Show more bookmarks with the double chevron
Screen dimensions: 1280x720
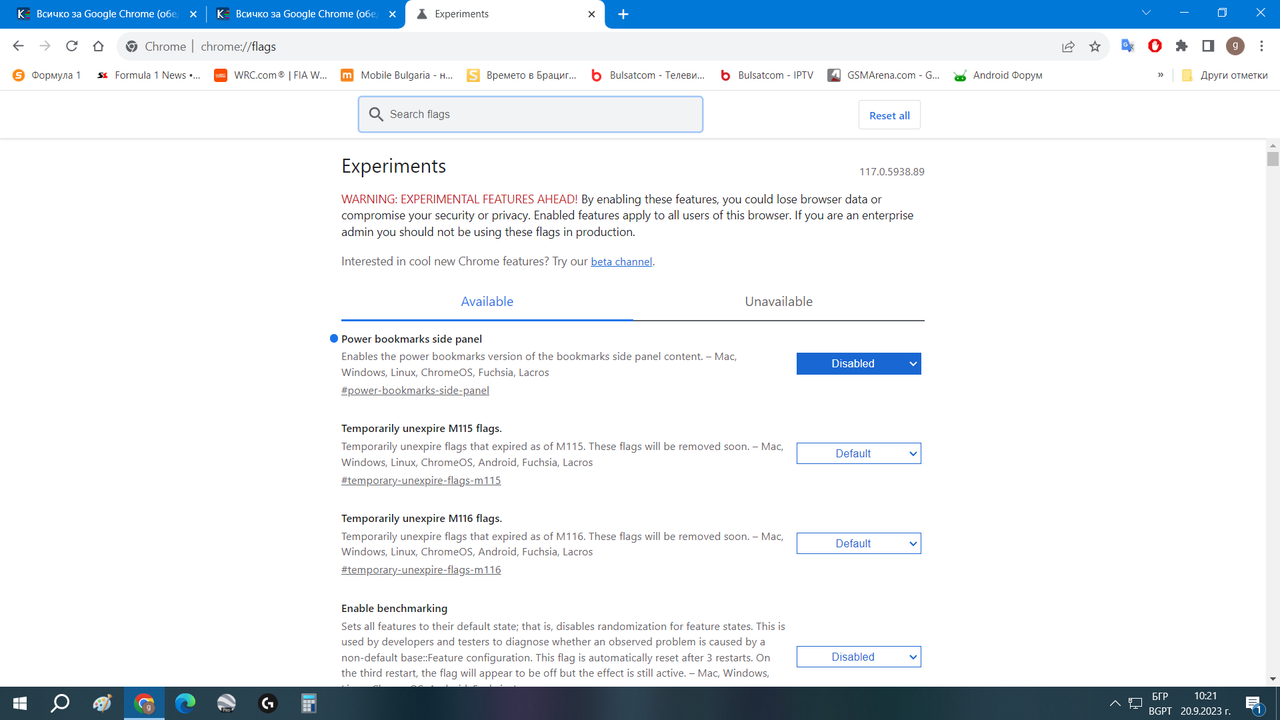[1160, 75]
